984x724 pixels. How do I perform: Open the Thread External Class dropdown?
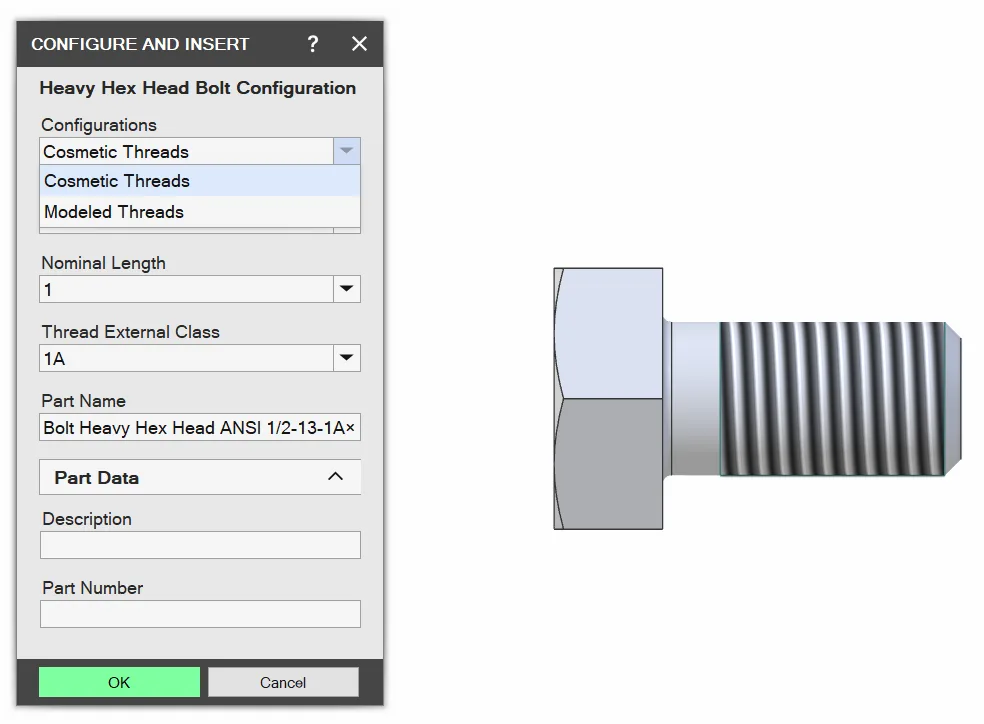tap(346, 358)
